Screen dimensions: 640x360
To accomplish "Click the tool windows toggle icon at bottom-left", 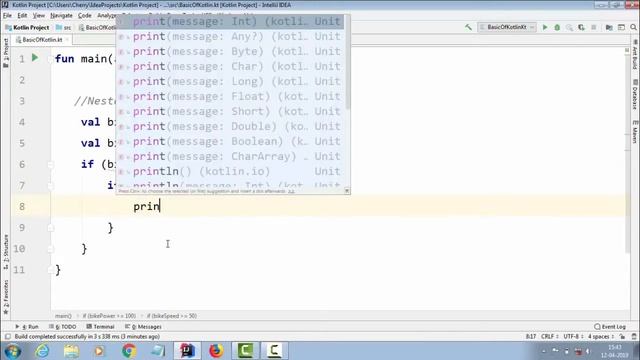I will pos(7,337).
